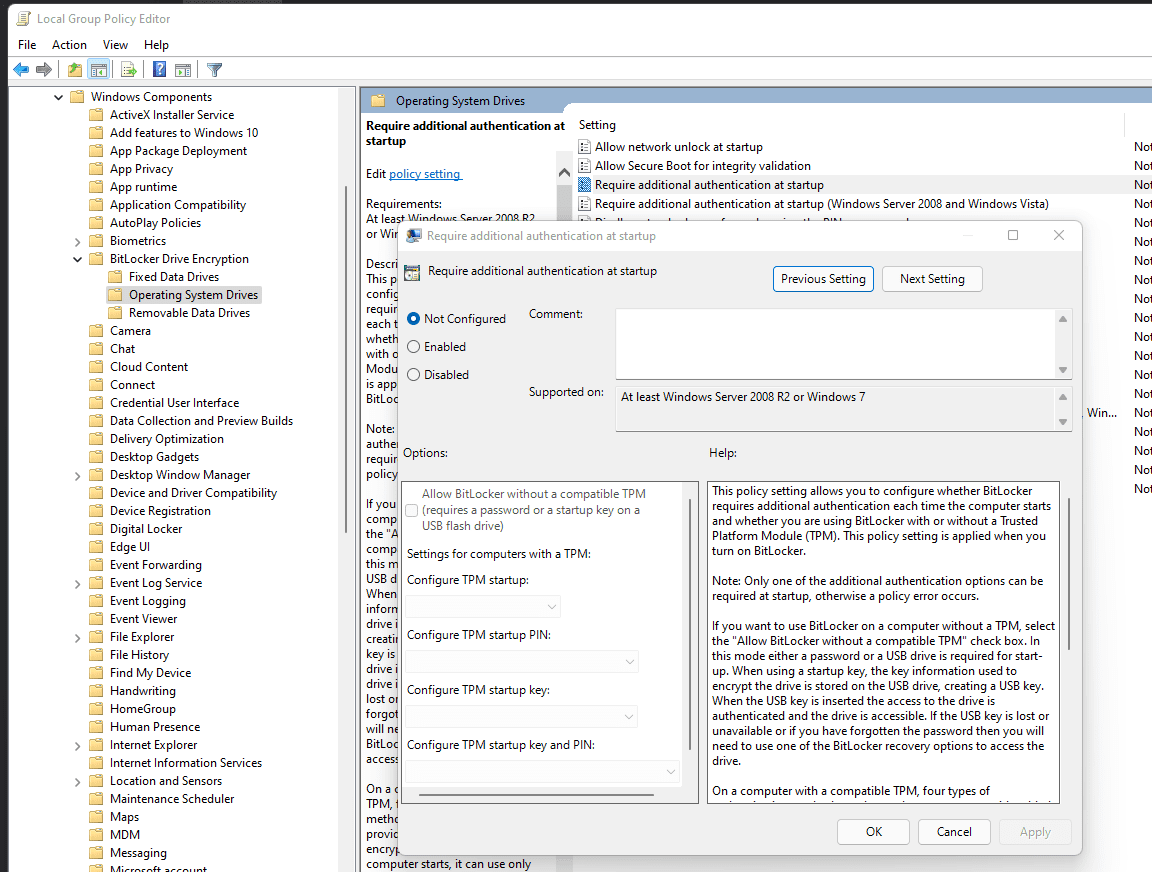The width and height of the screenshot is (1152, 872).
Task: Open the Help menu
Action: click(156, 45)
